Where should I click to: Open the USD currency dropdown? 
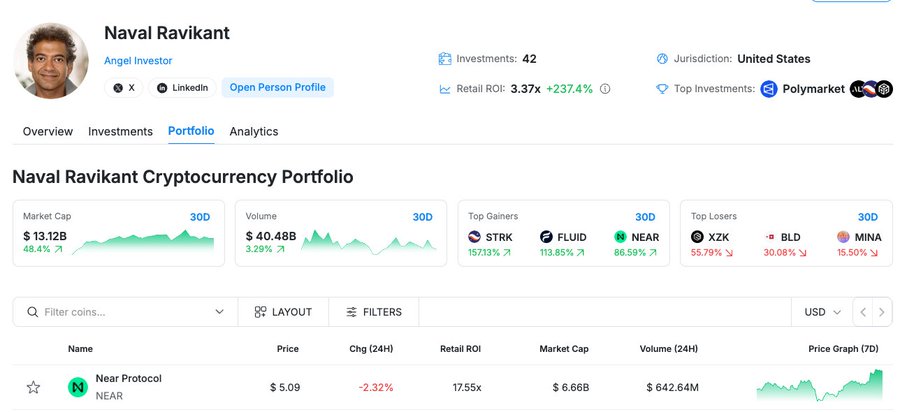pos(822,312)
